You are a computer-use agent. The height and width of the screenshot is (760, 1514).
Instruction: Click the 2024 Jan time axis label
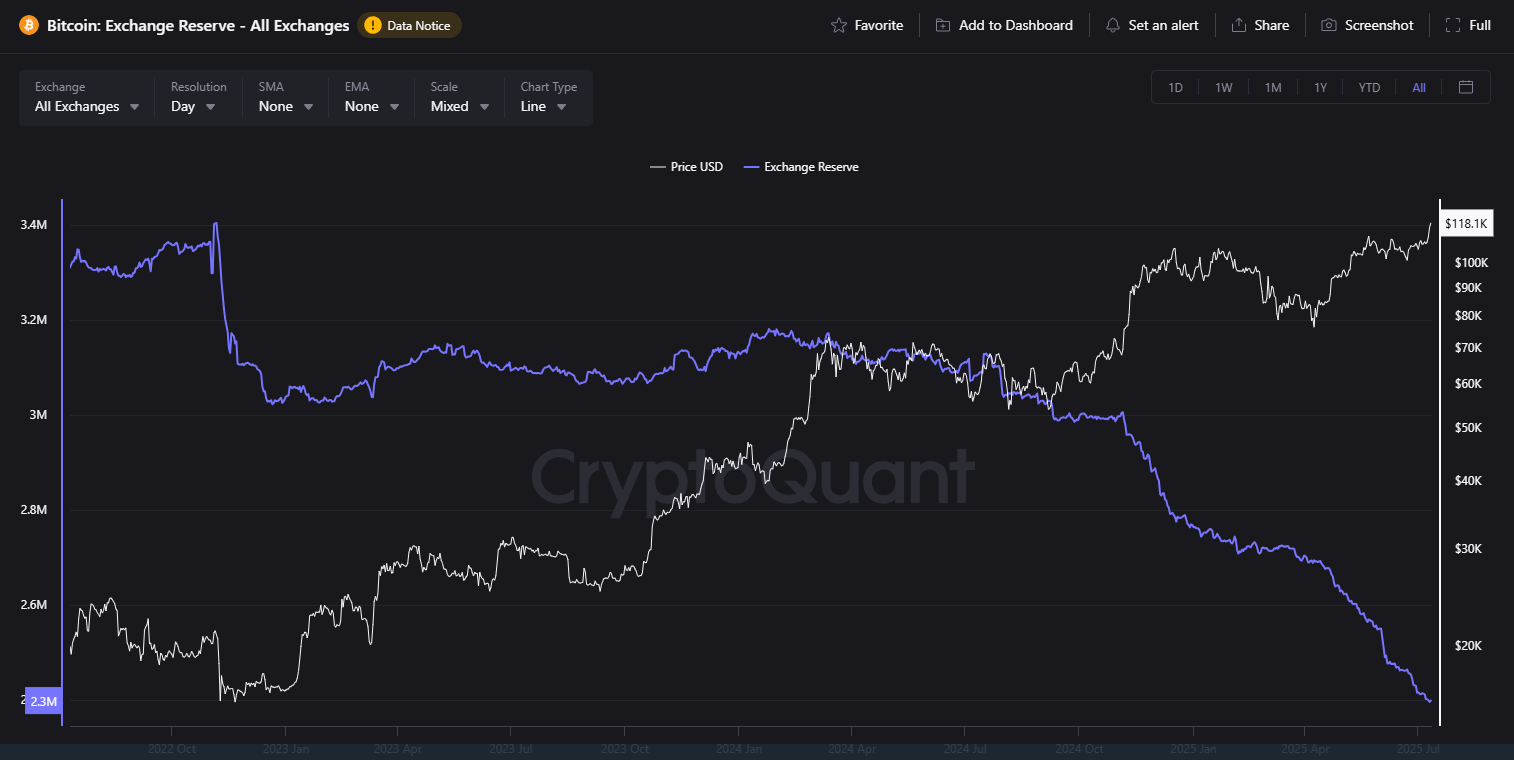740,748
